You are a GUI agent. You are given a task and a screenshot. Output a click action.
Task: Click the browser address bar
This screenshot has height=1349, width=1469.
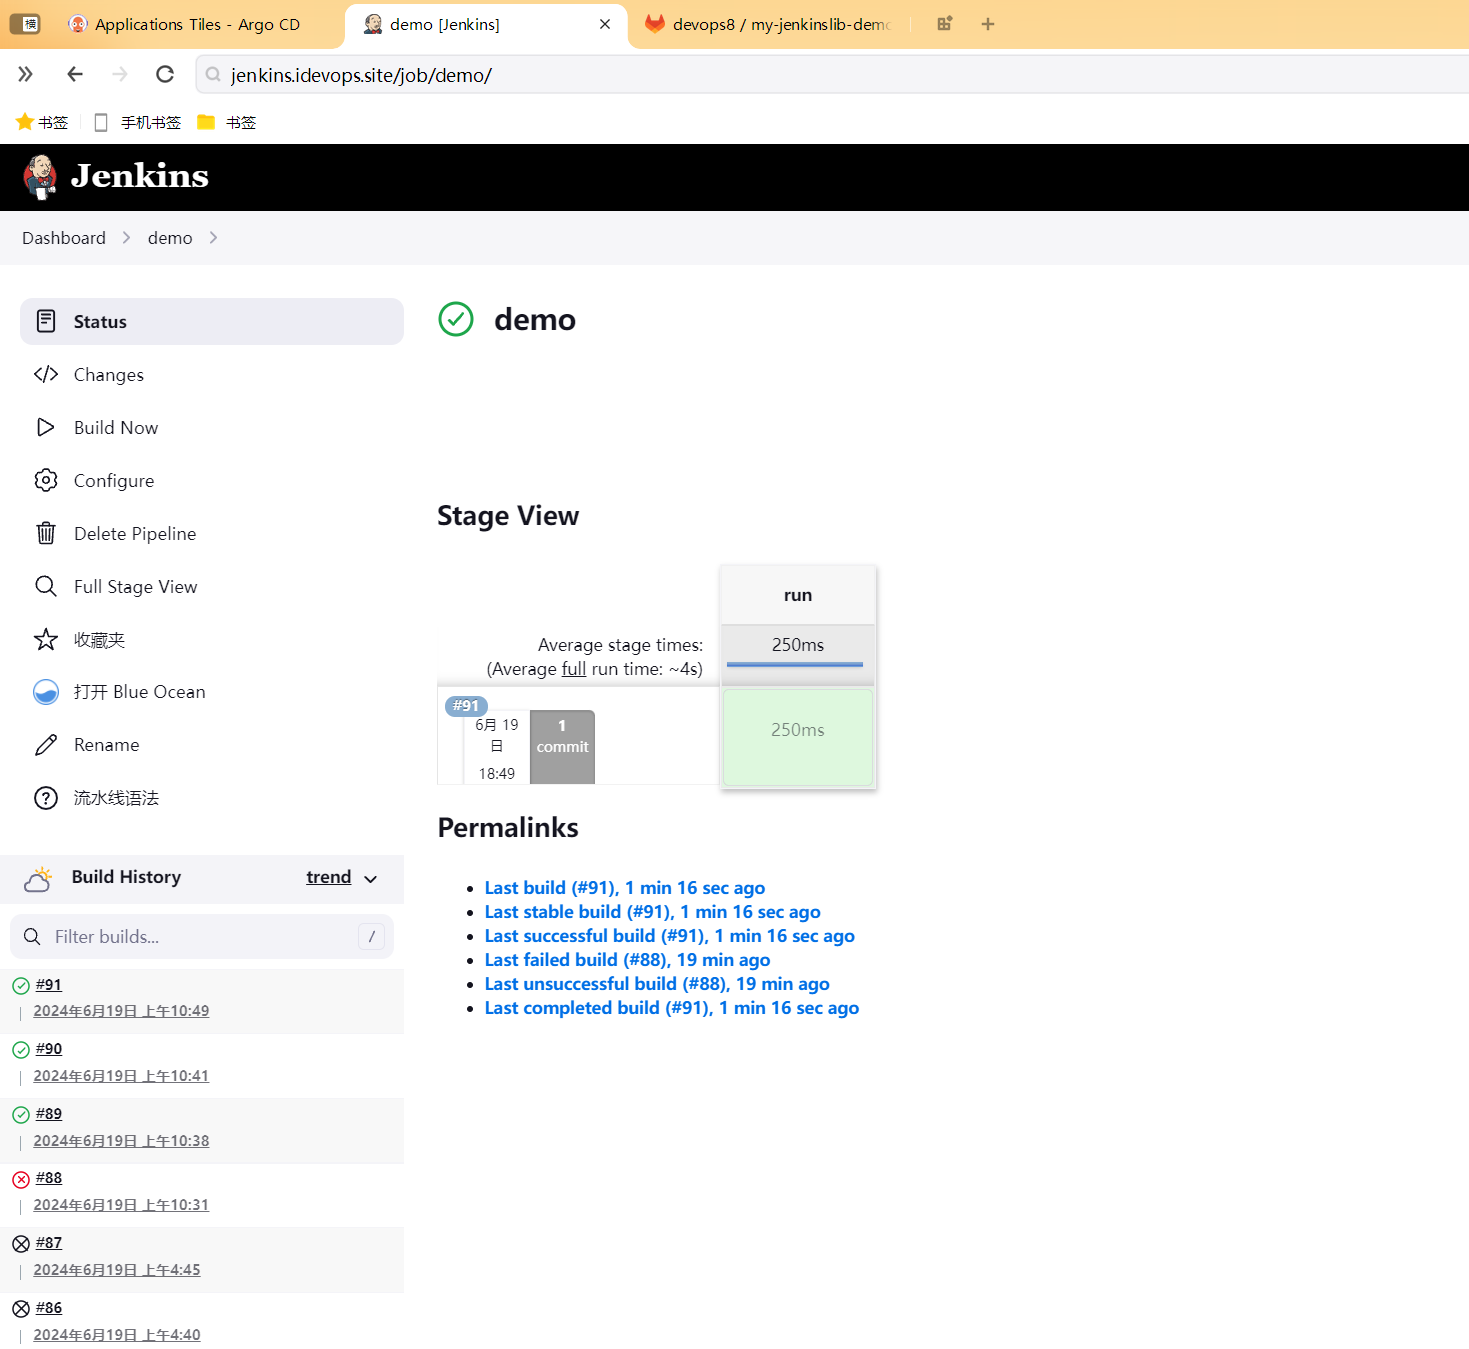[830, 75]
